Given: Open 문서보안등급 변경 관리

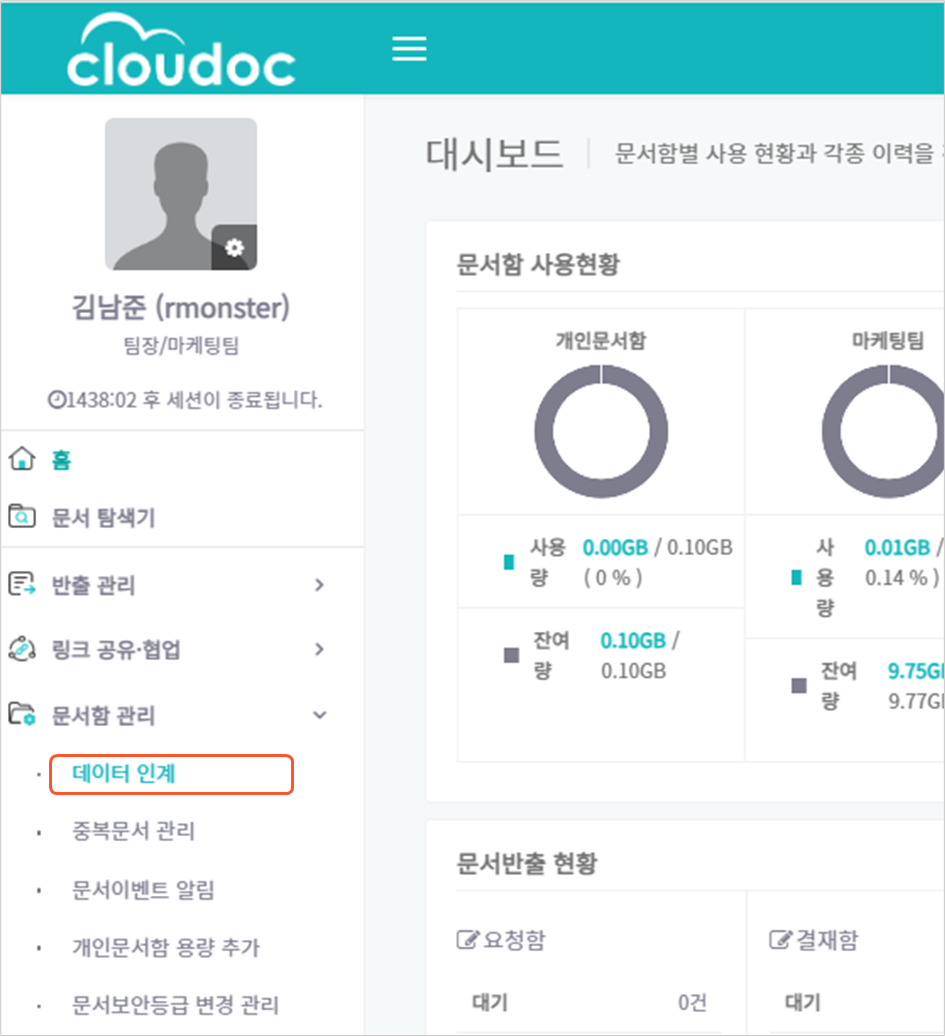Looking at the screenshot, I should pos(175,1005).
